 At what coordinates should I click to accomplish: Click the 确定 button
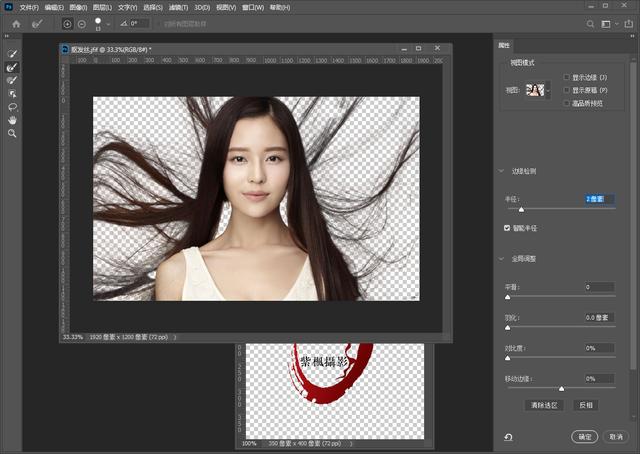click(584, 437)
